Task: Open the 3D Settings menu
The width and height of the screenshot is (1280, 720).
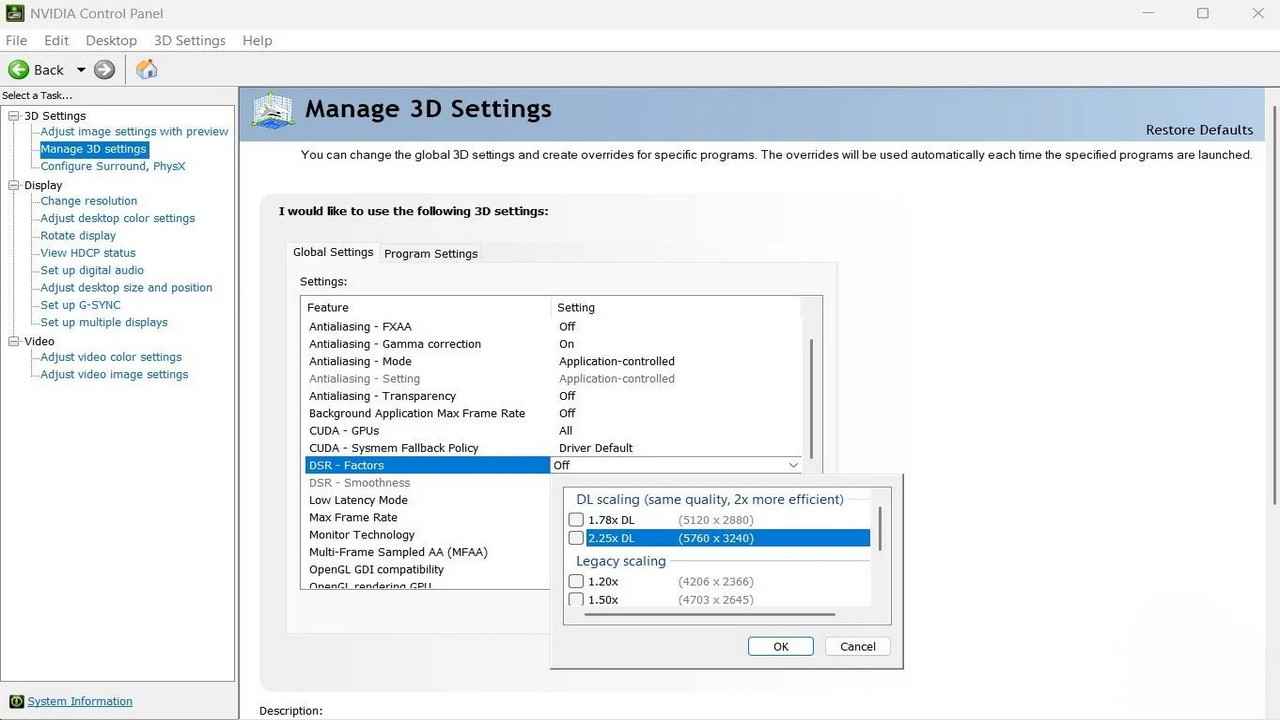Action: (x=189, y=40)
